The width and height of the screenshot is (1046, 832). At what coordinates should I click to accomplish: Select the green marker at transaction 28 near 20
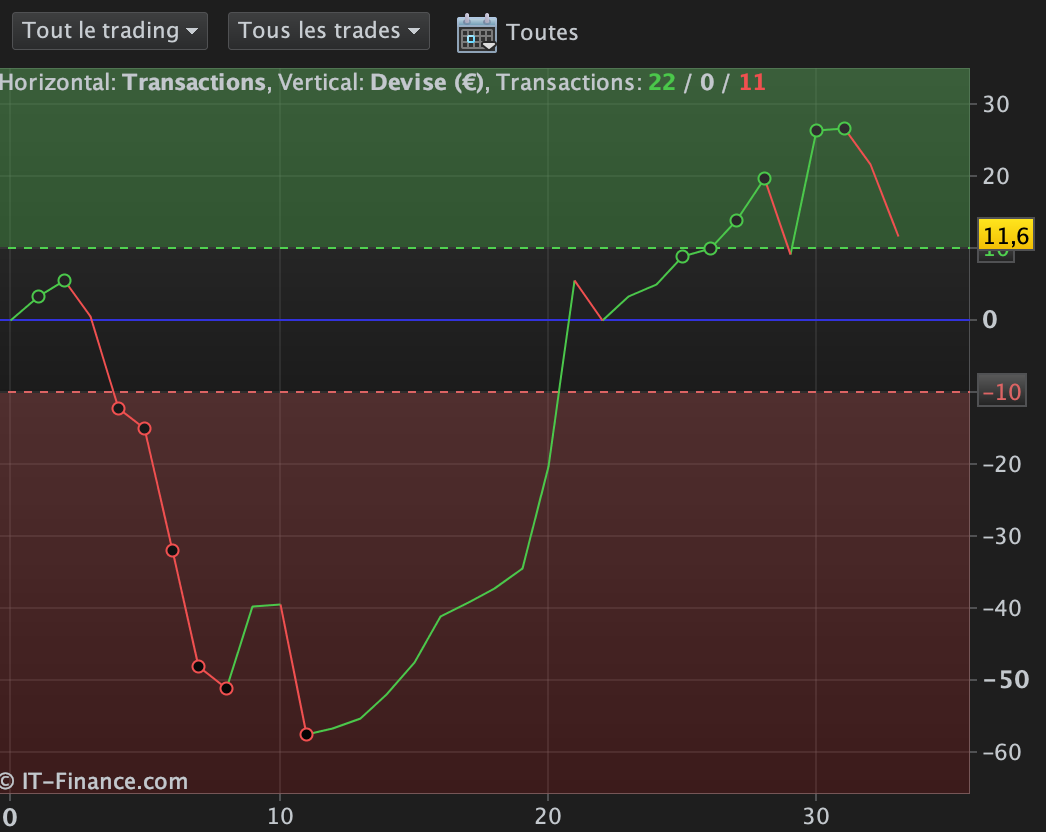(x=764, y=179)
